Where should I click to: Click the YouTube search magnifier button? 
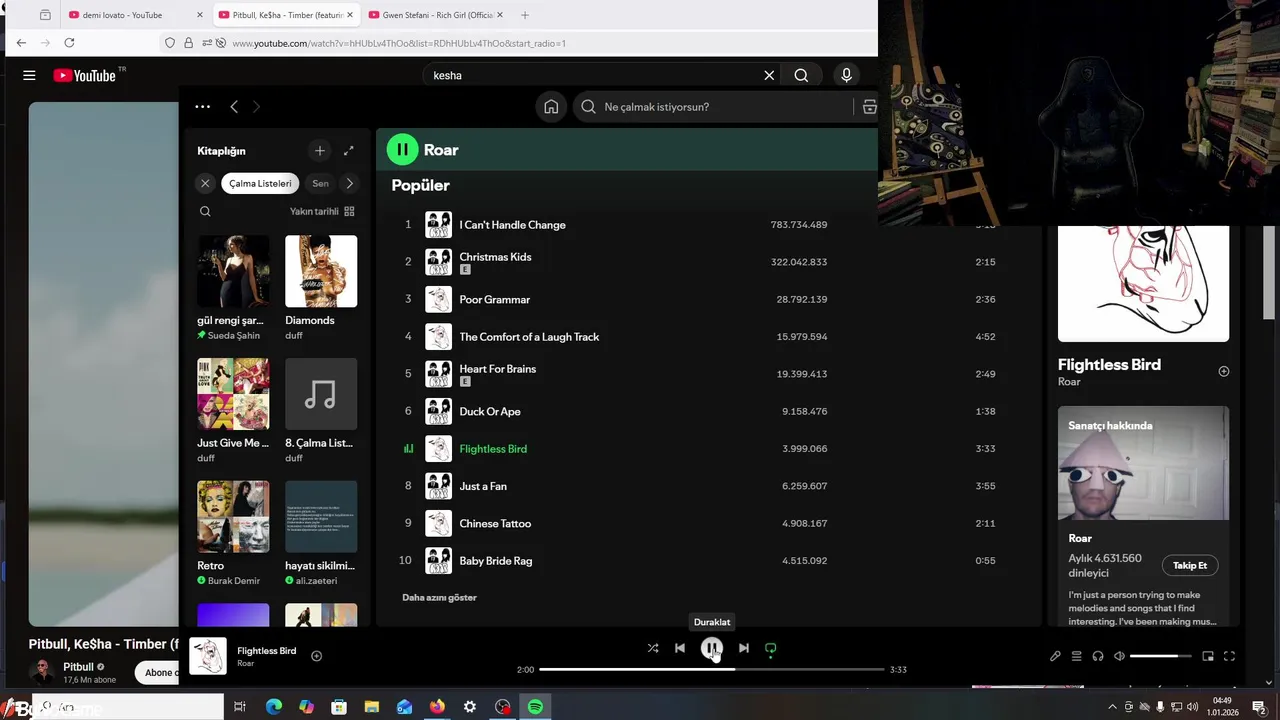(801, 75)
